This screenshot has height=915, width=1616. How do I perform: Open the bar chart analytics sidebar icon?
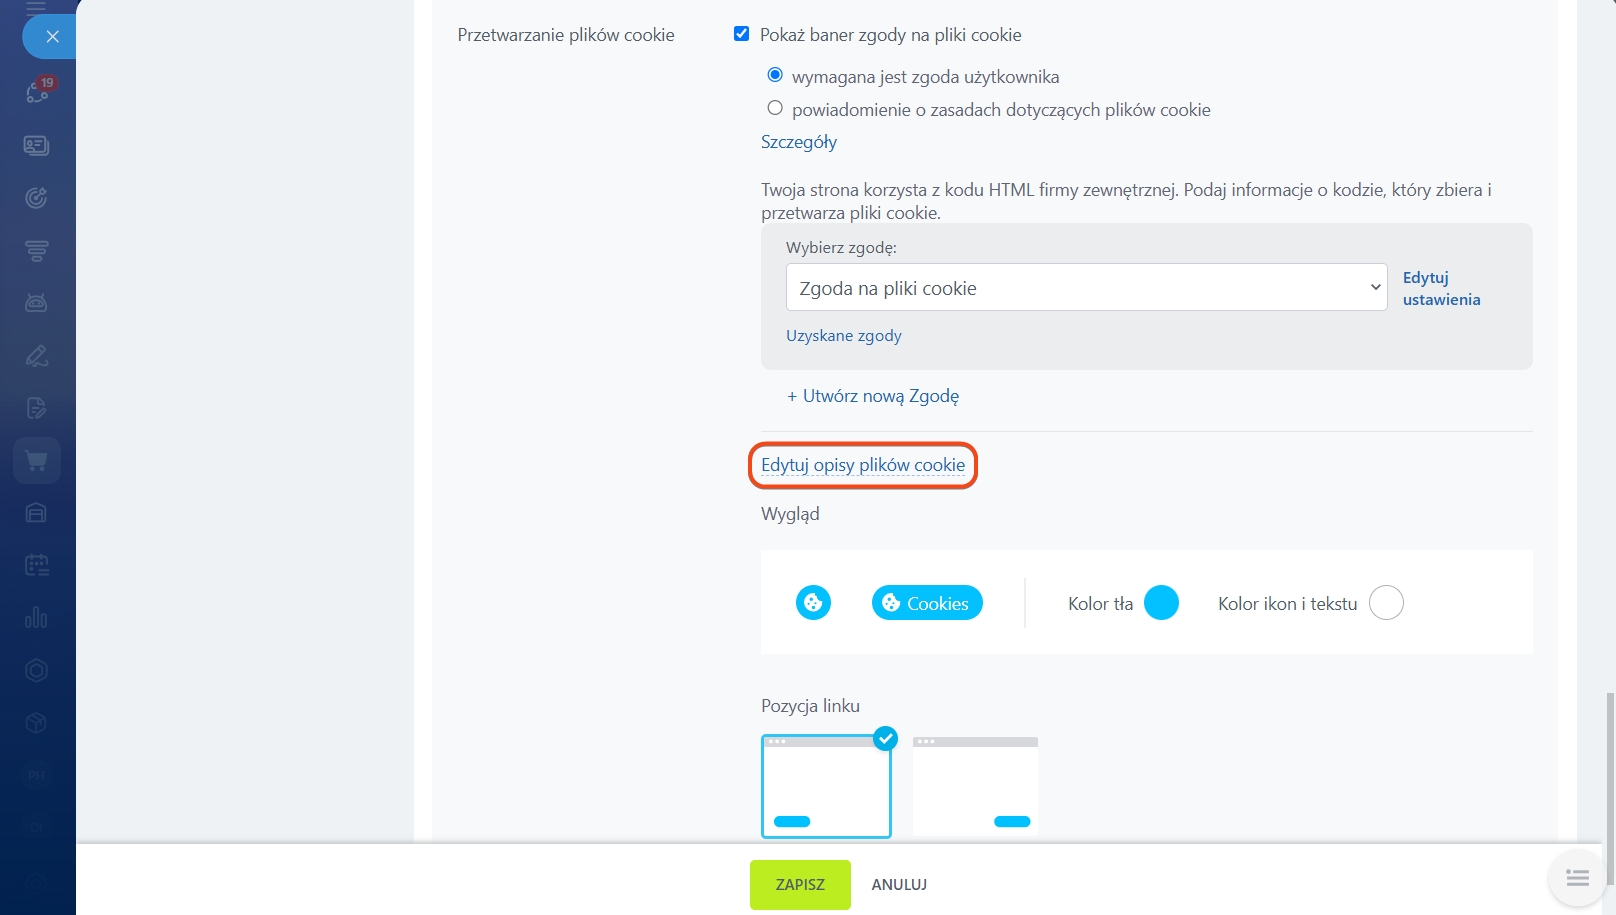click(x=37, y=618)
